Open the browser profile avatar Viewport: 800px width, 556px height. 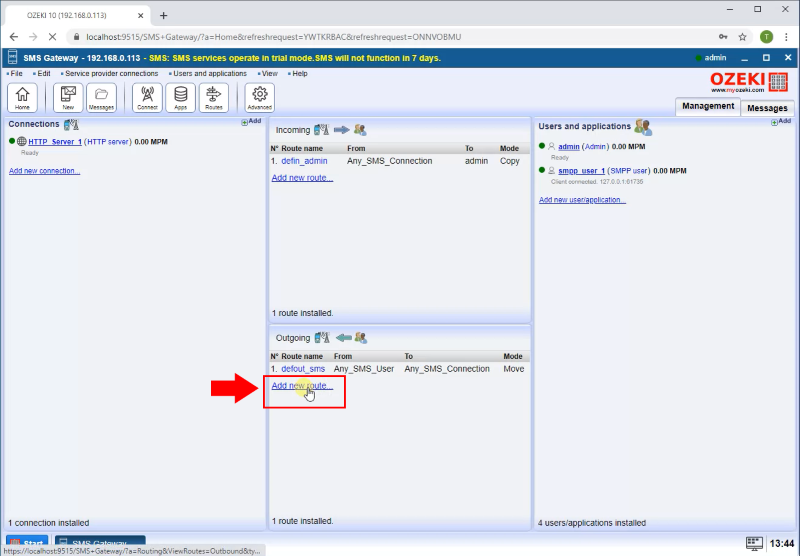tap(766, 37)
